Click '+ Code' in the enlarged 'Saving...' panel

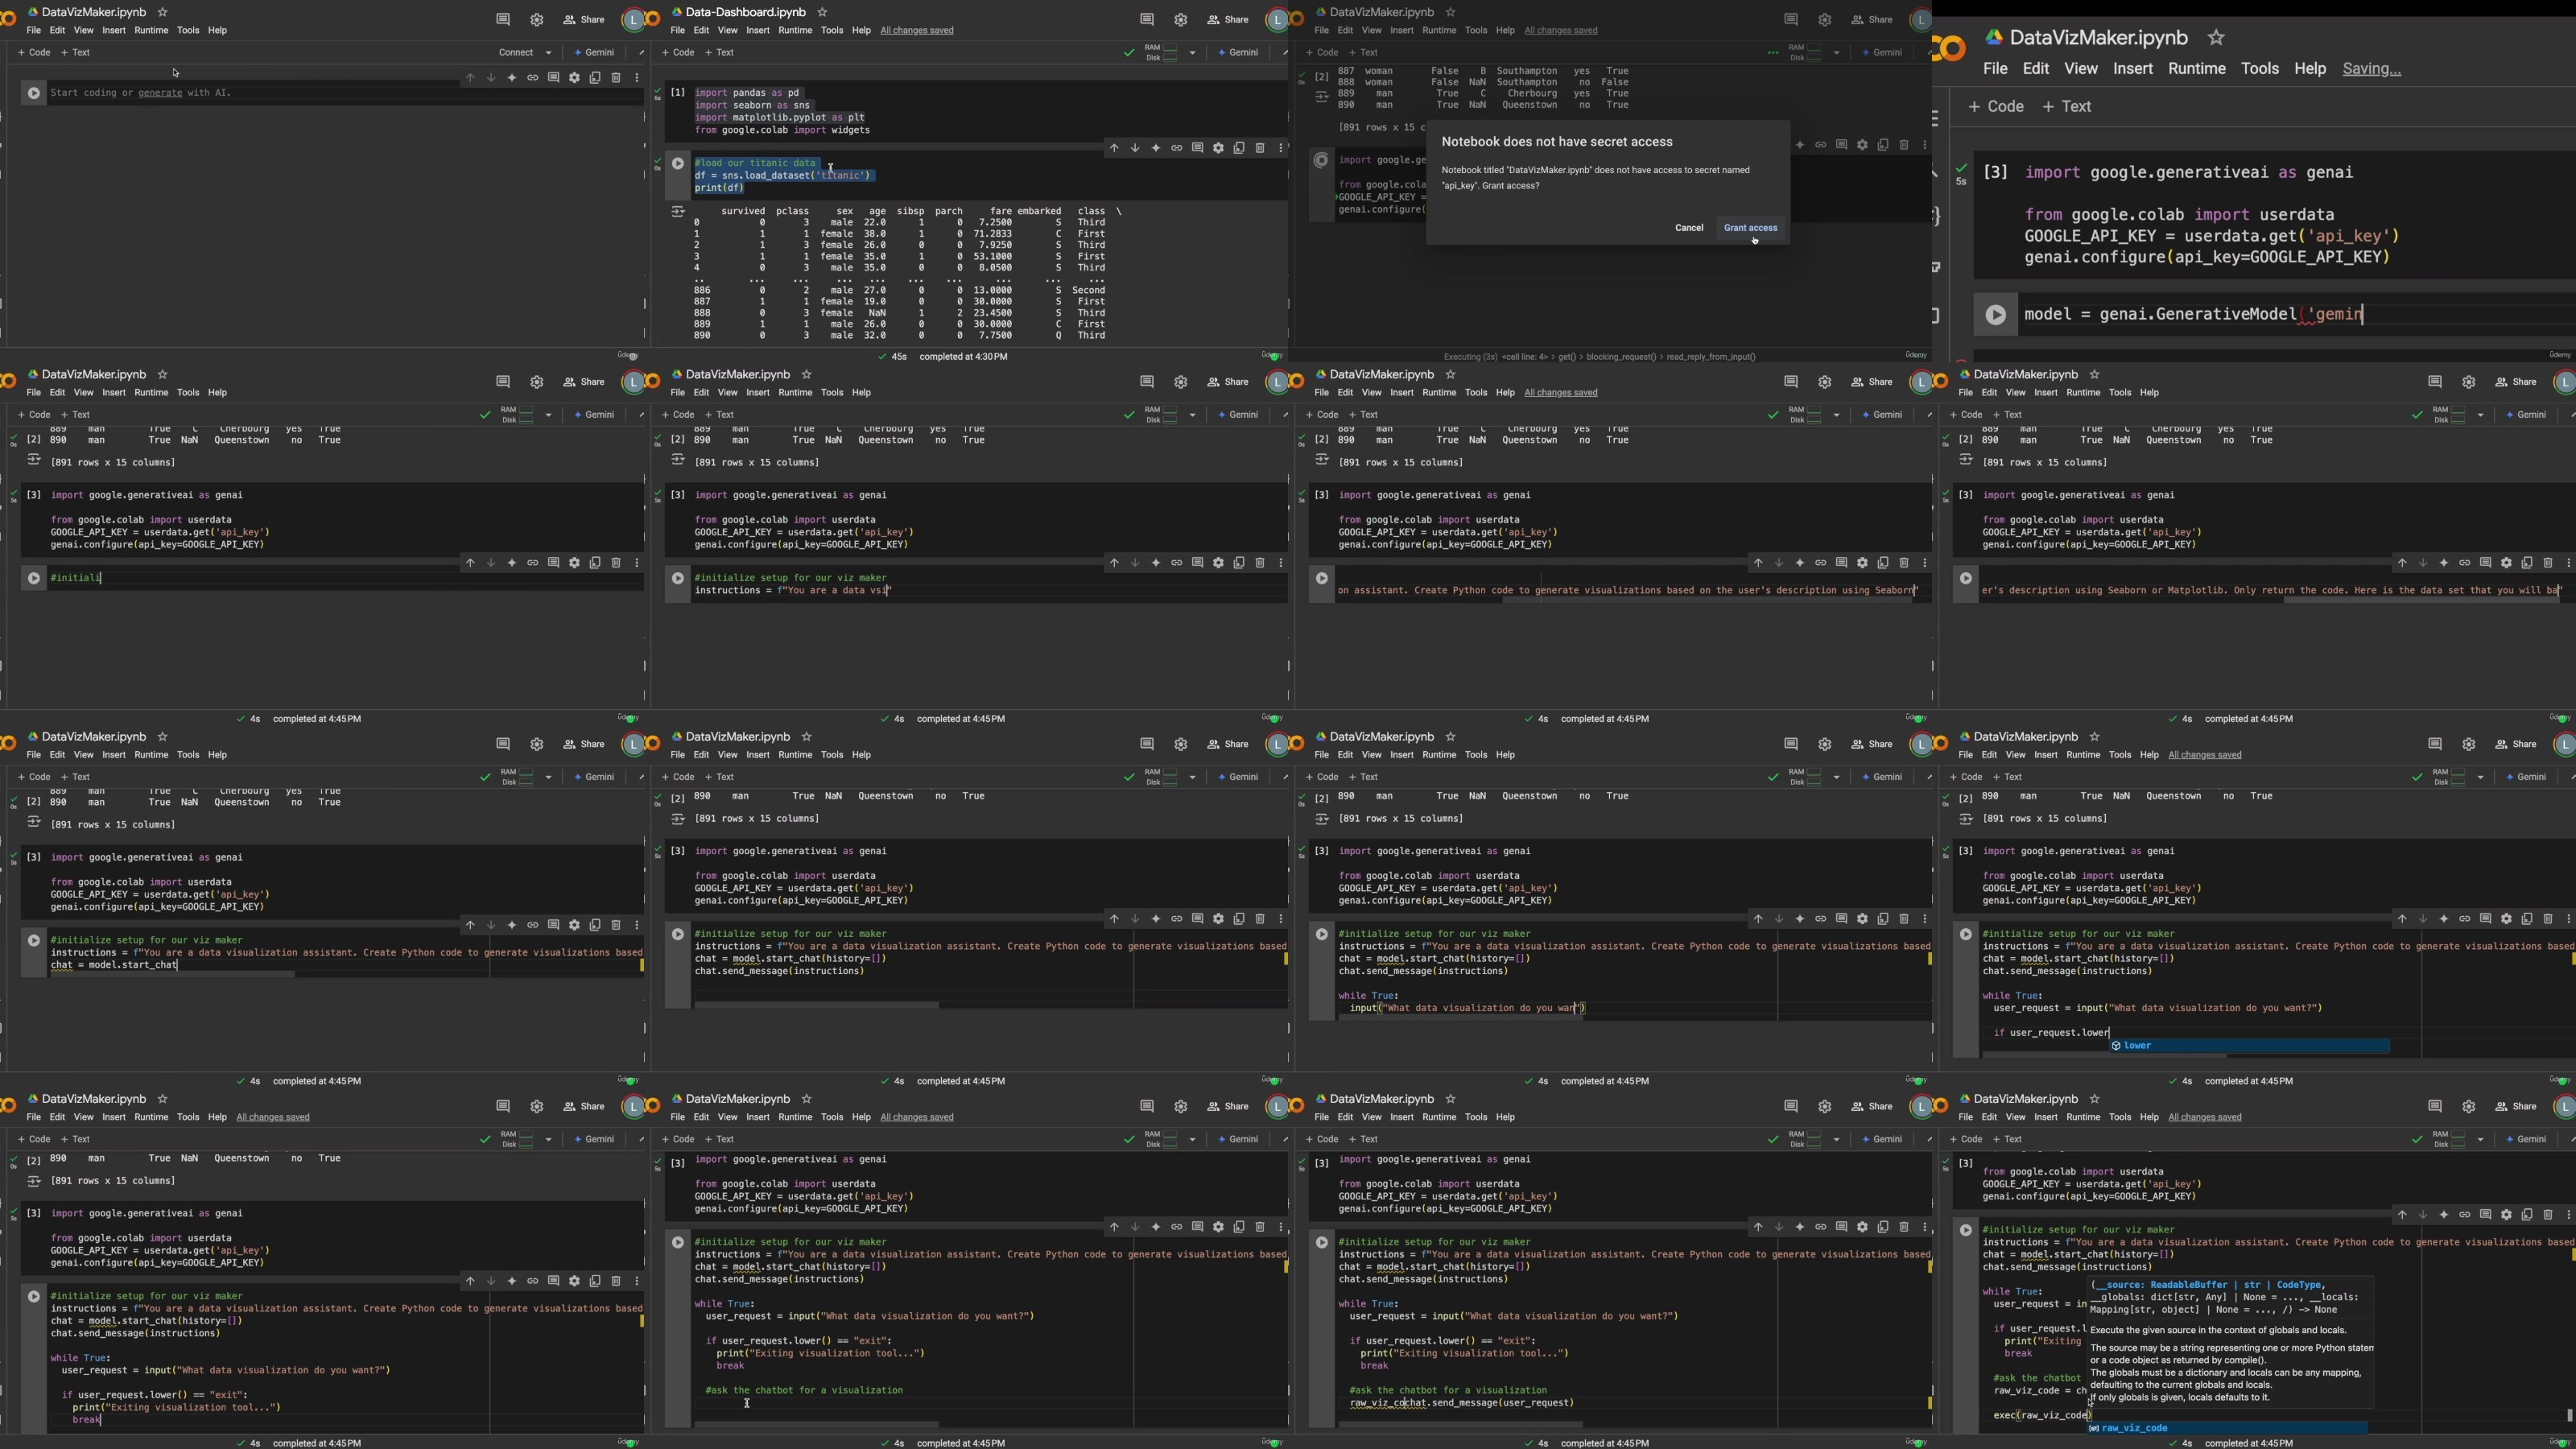pyautogui.click(x=1996, y=106)
